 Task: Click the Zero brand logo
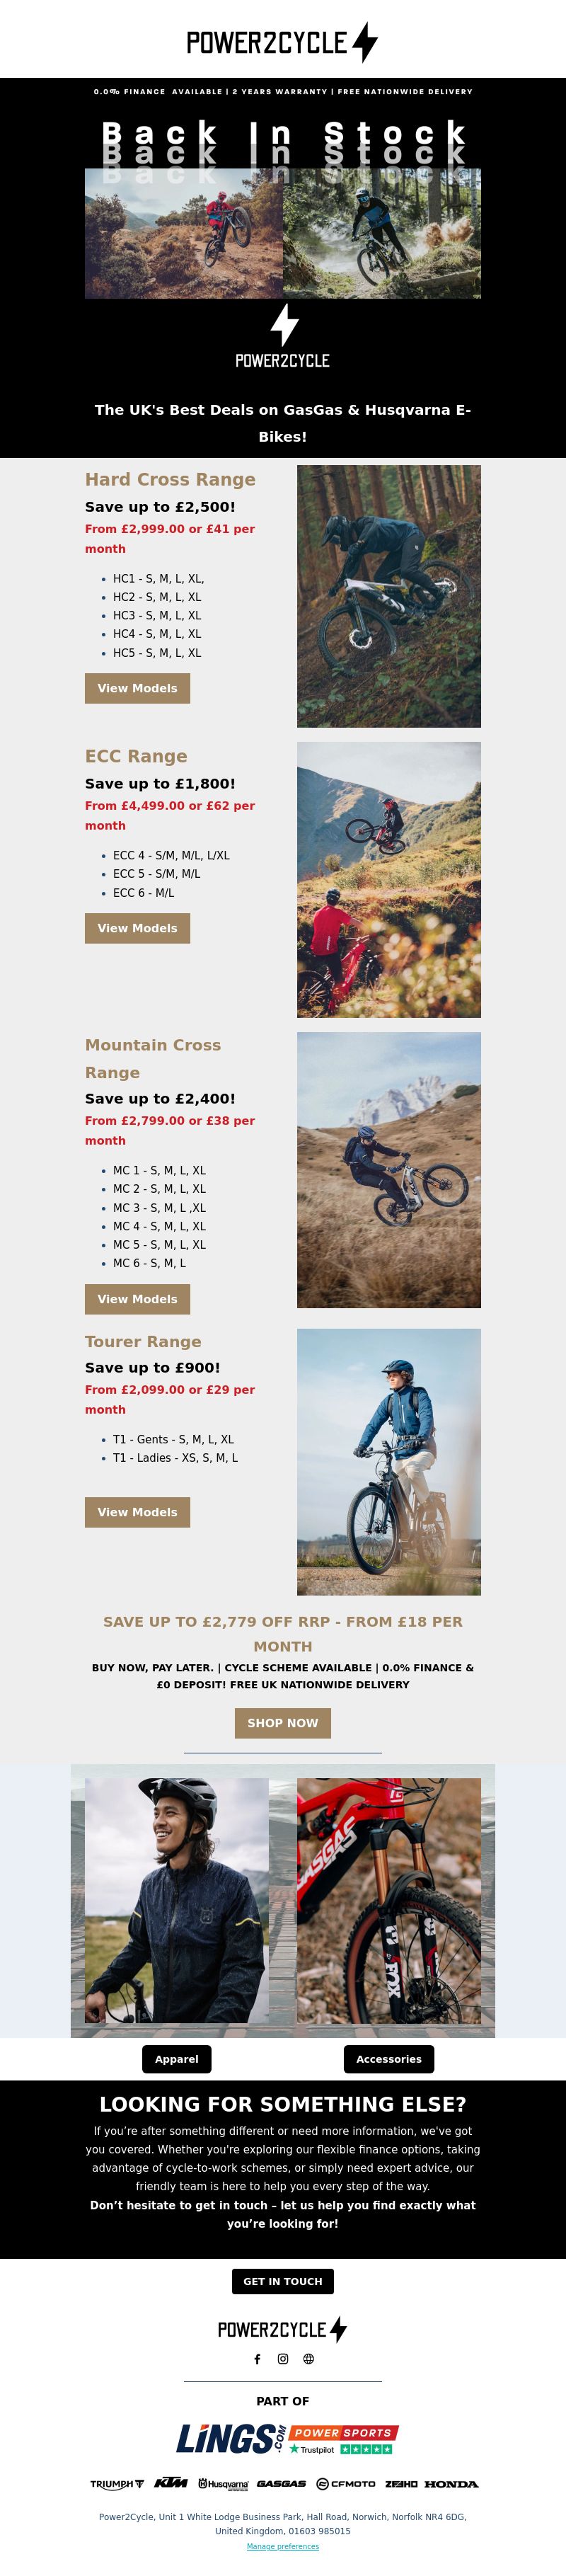click(x=401, y=2484)
